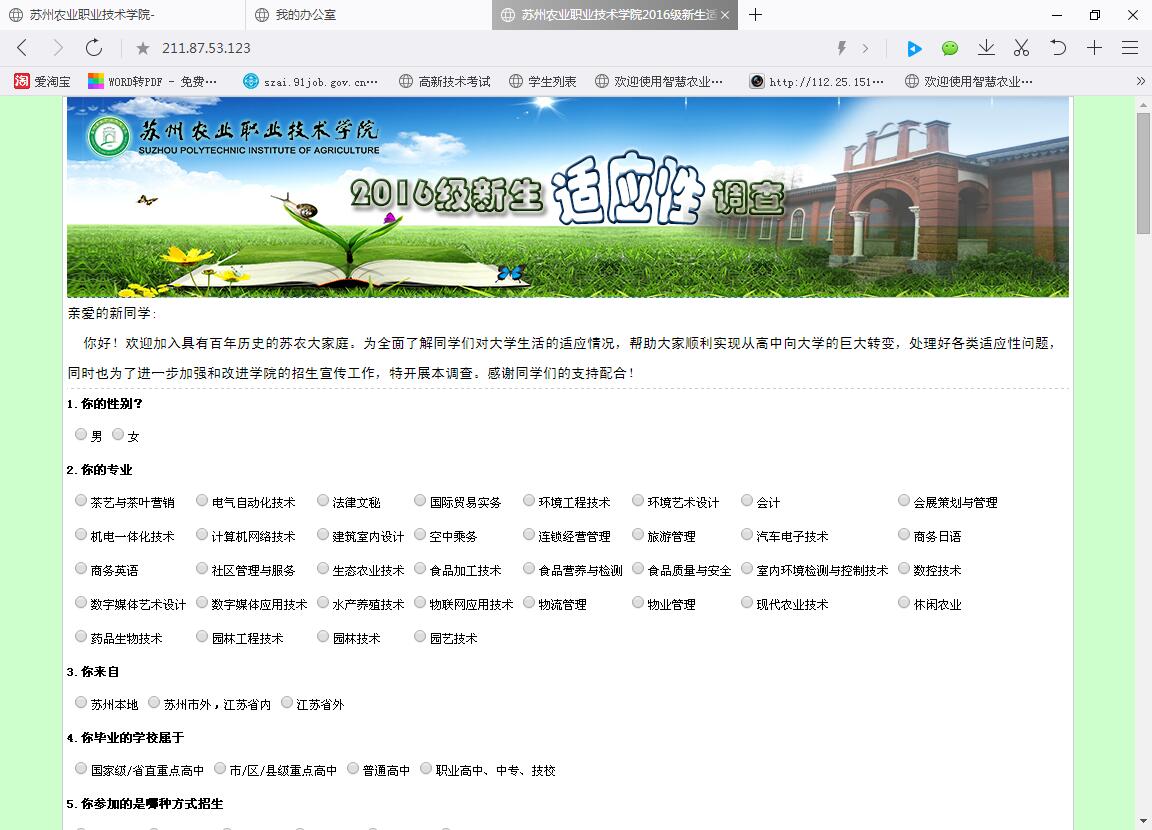Open the first 欢迎使用智慧农业 bookmark
The width and height of the screenshot is (1152, 830).
pos(659,82)
